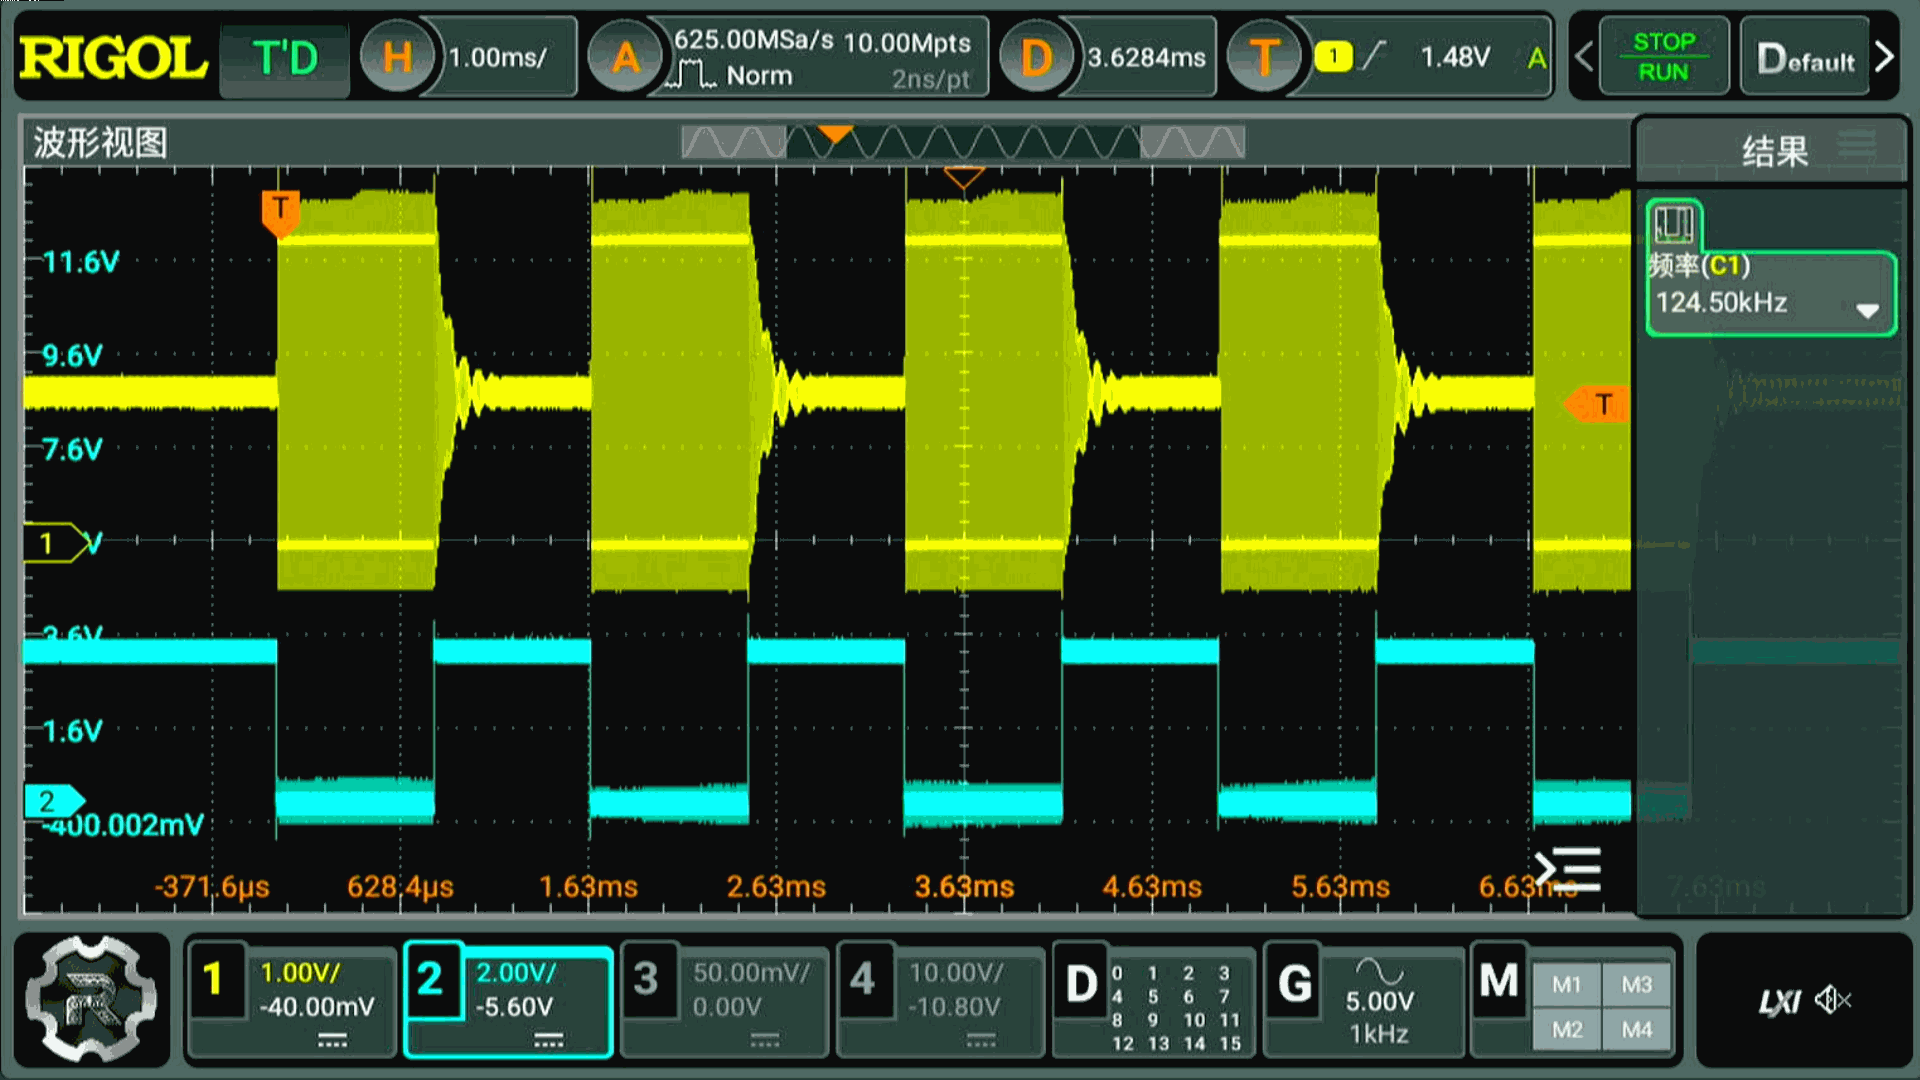Click the frequency measurement waveform icon
This screenshot has height=1080, width=1920.
click(x=1673, y=224)
